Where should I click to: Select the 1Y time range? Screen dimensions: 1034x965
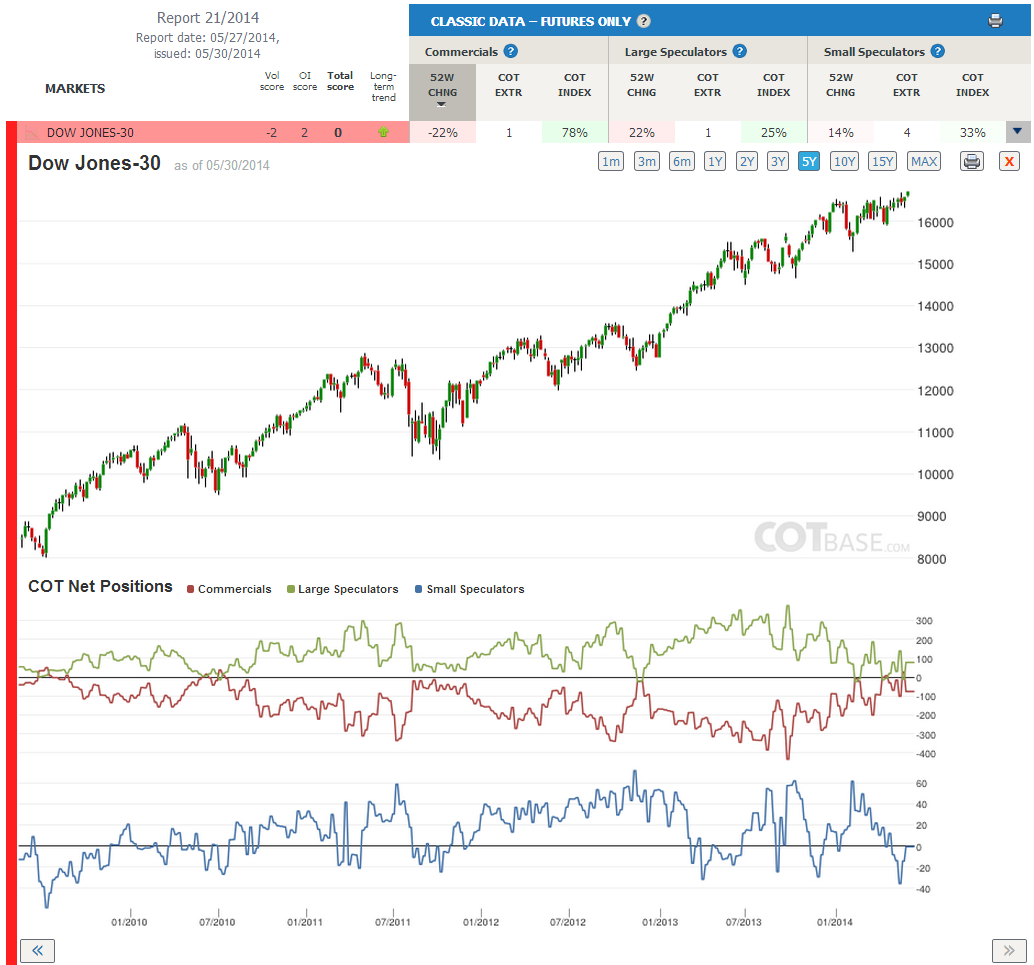715,161
